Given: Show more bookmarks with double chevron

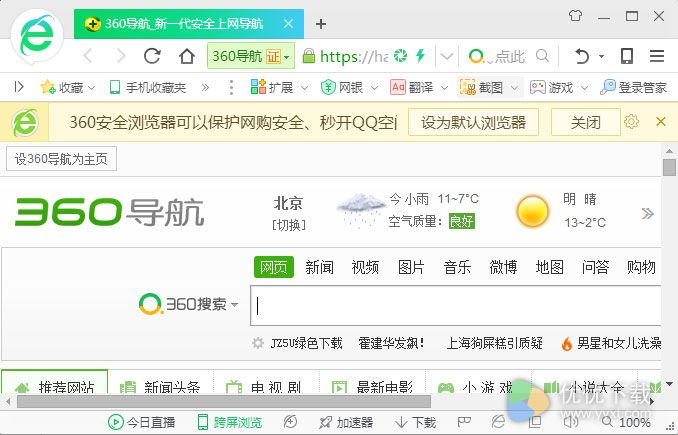Looking at the screenshot, I should (x=205, y=88).
